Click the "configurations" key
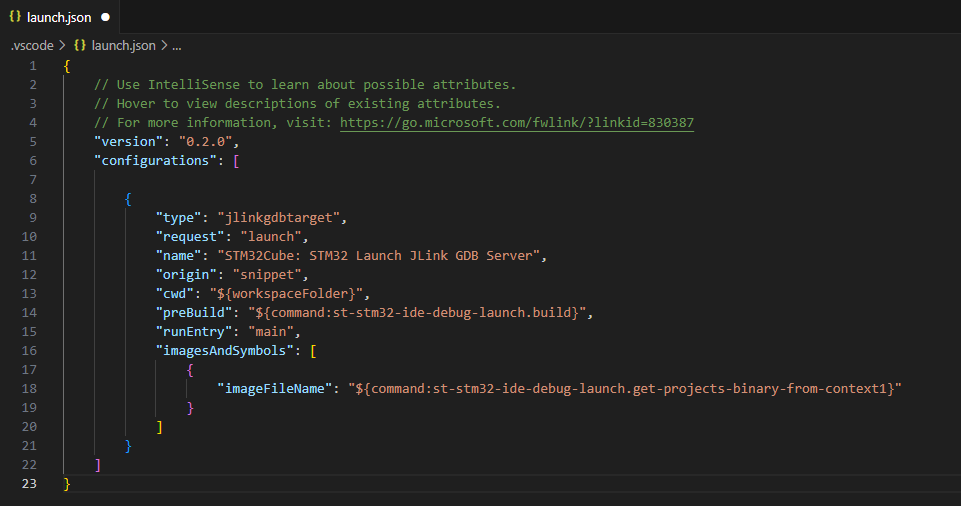The image size is (961, 506). pos(155,160)
